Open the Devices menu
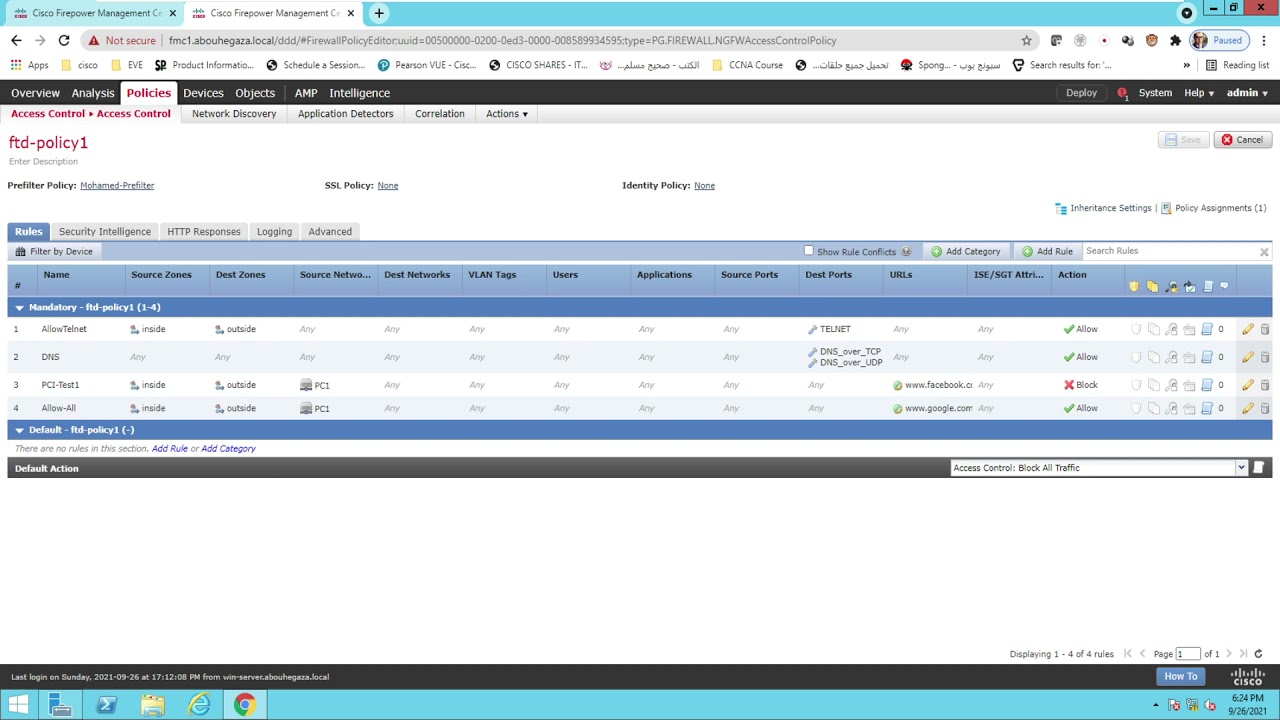1280x720 pixels. click(203, 93)
